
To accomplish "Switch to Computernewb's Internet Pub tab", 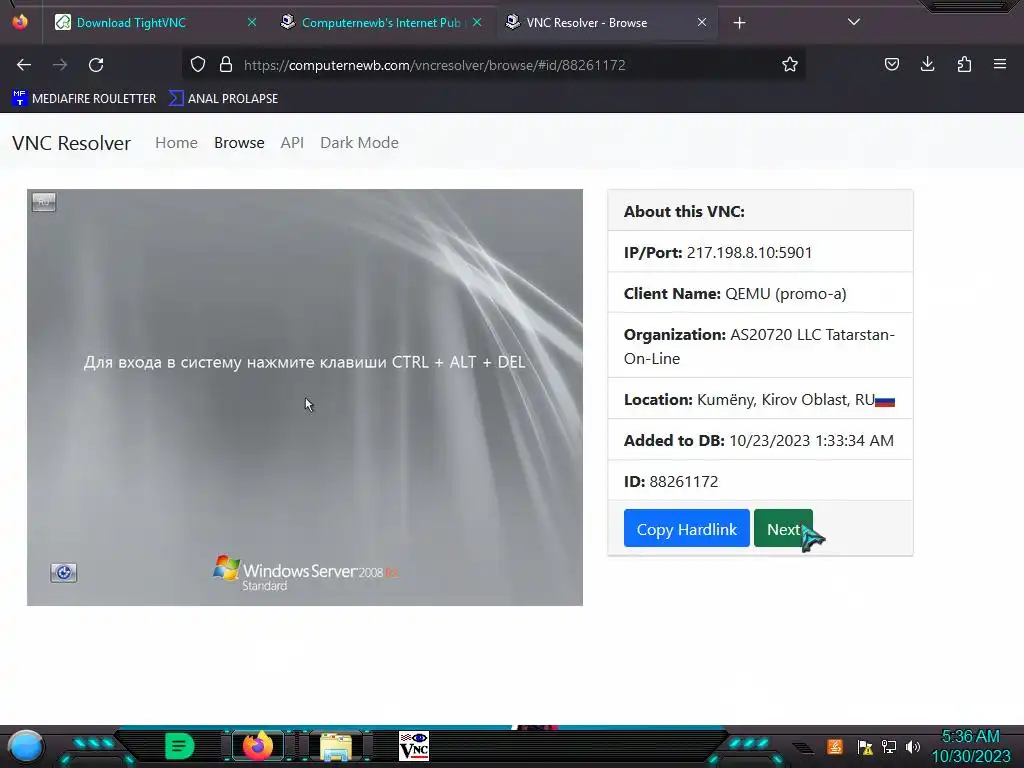I will pyautogui.click(x=381, y=23).
